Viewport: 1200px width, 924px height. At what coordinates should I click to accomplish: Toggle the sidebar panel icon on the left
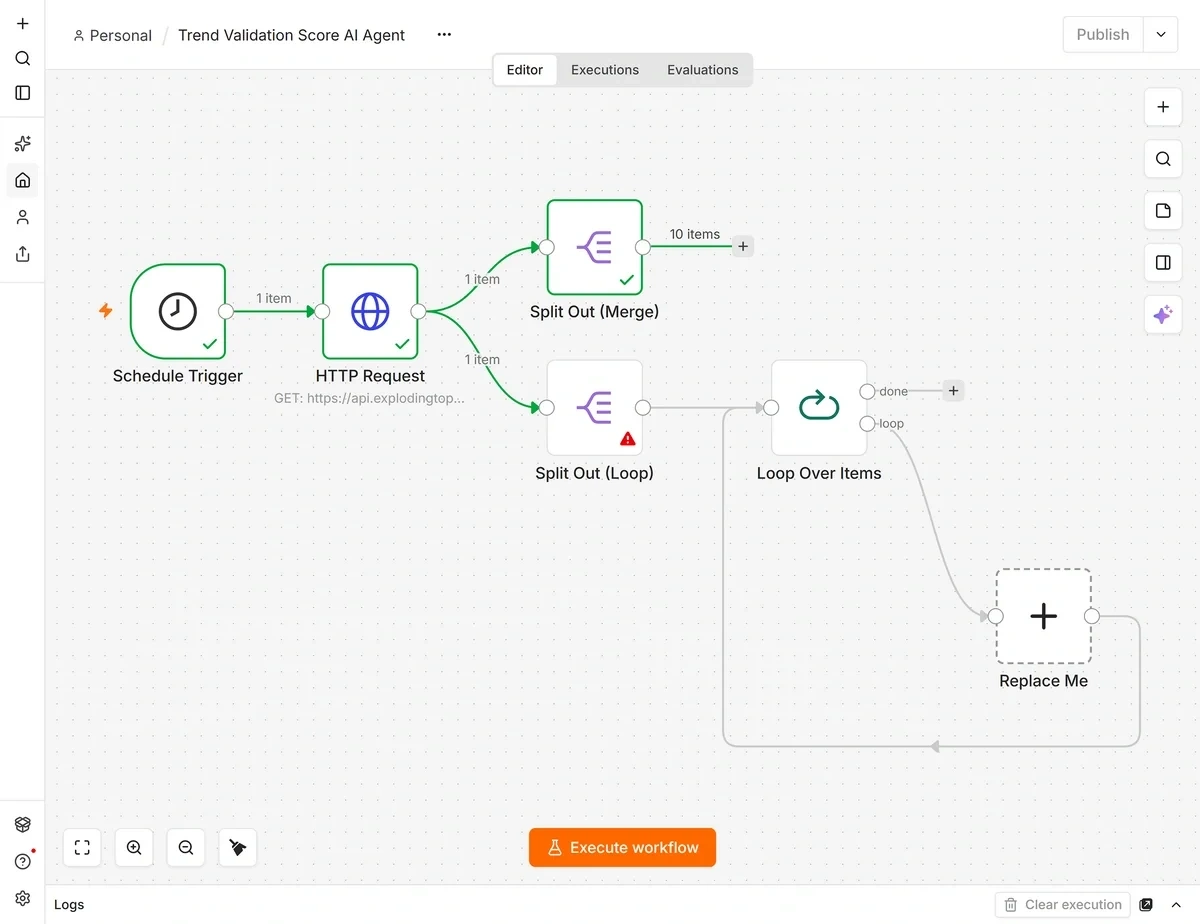[x=23, y=93]
